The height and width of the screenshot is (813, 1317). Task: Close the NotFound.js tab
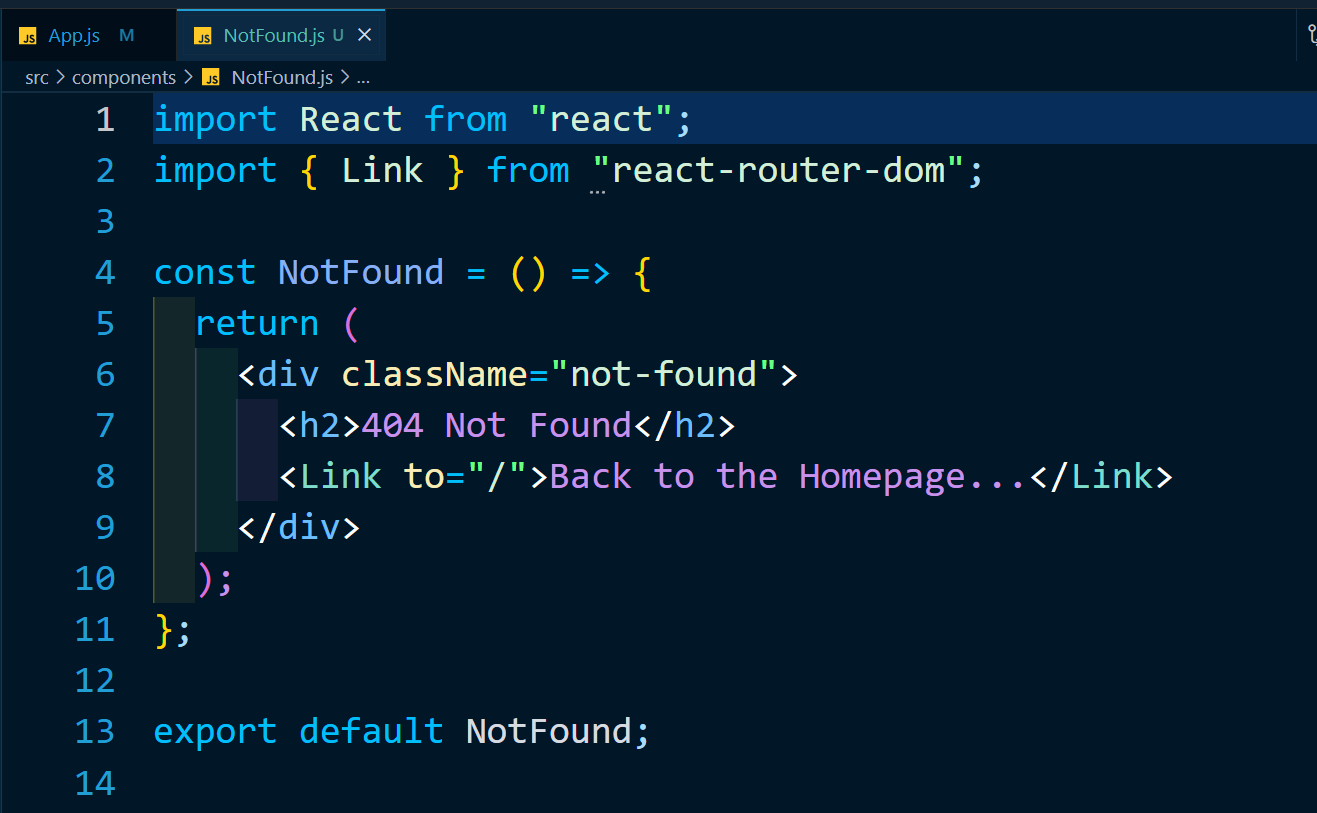pyautogui.click(x=364, y=36)
